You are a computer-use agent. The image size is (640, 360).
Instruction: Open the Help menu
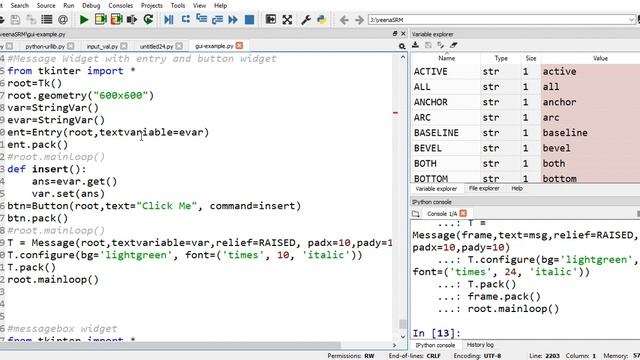pyautogui.click(x=220, y=5)
